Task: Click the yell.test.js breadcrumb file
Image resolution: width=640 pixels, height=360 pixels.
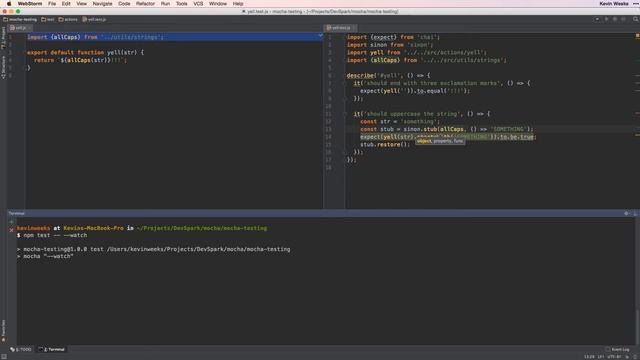Action: click(94, 19)
